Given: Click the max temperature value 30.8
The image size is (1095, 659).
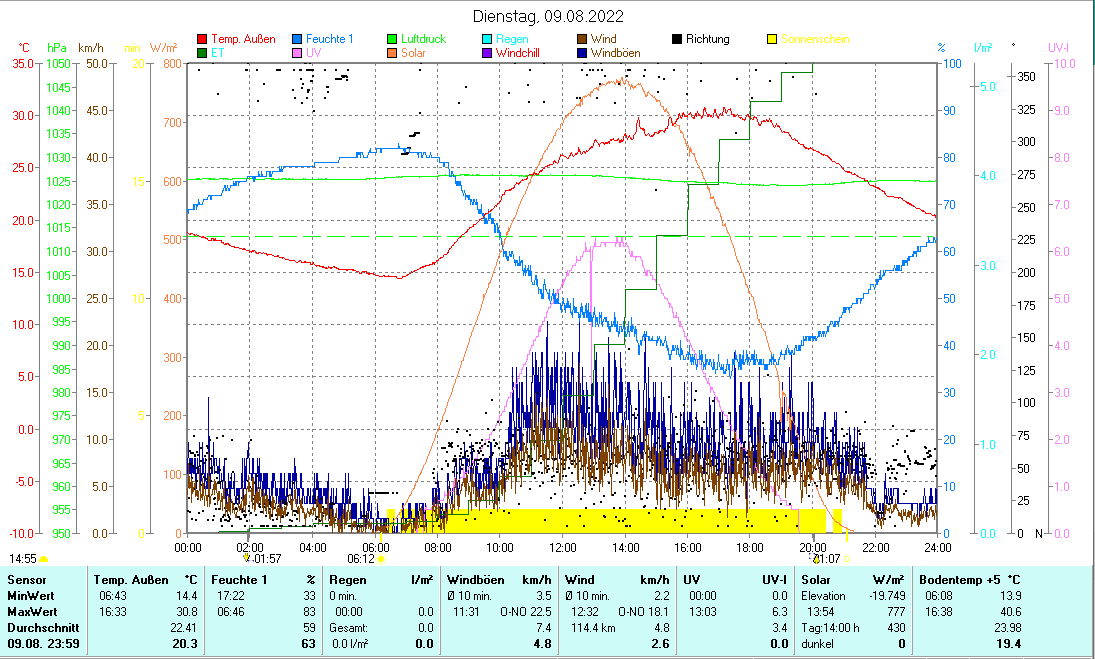Looking at the screenshot, I should [185, 612].
